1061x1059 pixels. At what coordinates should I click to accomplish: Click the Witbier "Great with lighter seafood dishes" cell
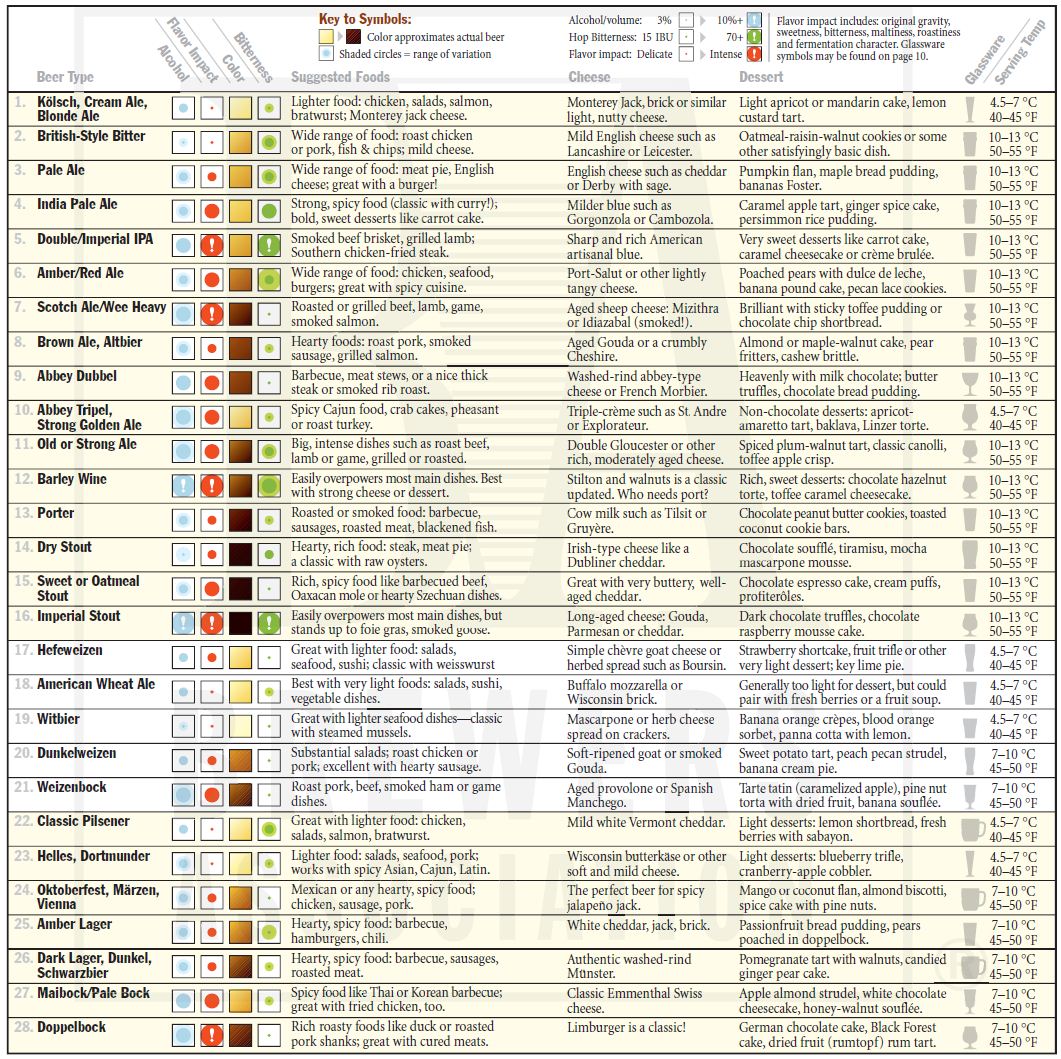397,725
